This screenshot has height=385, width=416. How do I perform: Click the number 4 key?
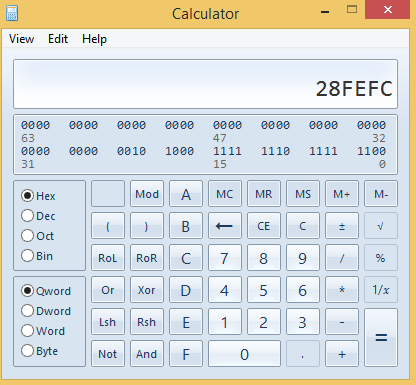225,290
